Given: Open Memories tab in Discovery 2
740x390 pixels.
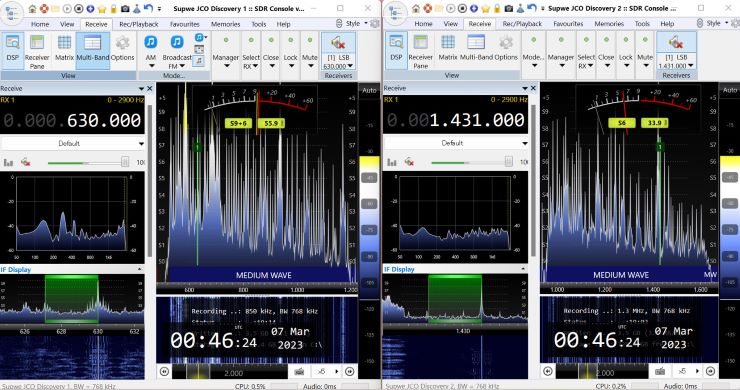Looking at the screenshot, I should [609, 24].
